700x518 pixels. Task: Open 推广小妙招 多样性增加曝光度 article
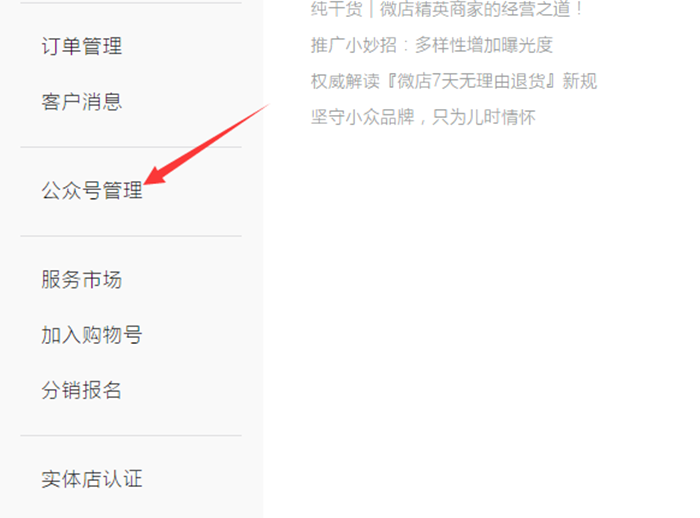(432, 45)
